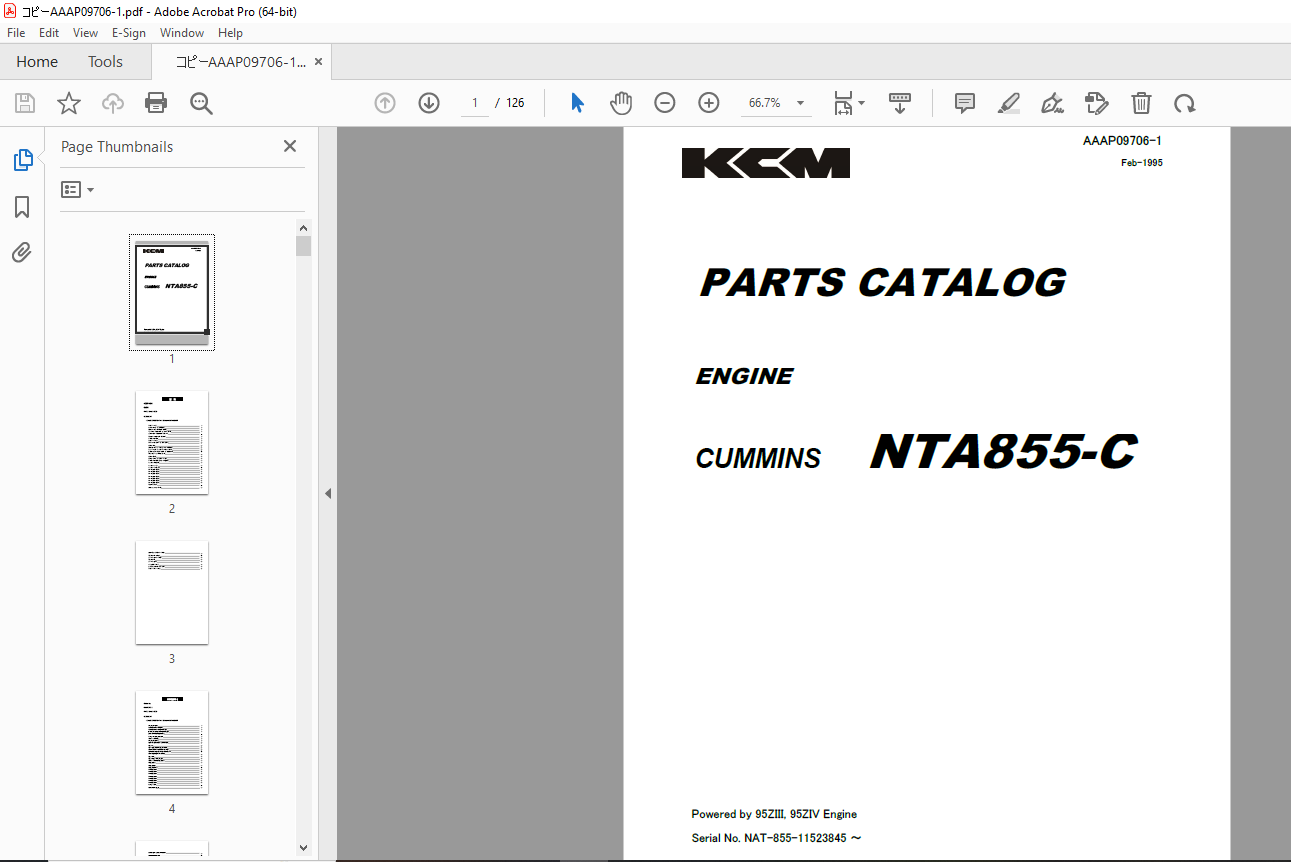Open the Attachments paperclip panel
Viewport: 1291px width, 862px height.
[x=22, y=252]
